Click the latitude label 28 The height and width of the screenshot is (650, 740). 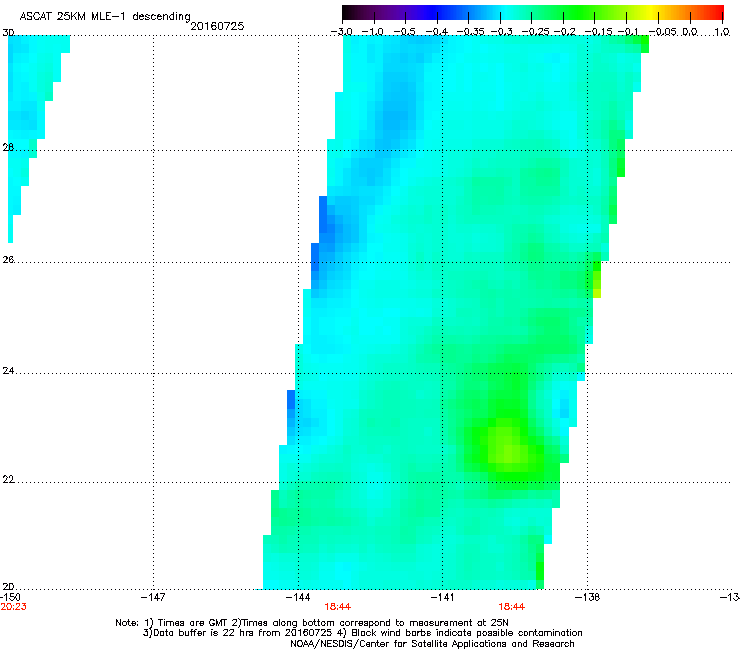point(8,147)
